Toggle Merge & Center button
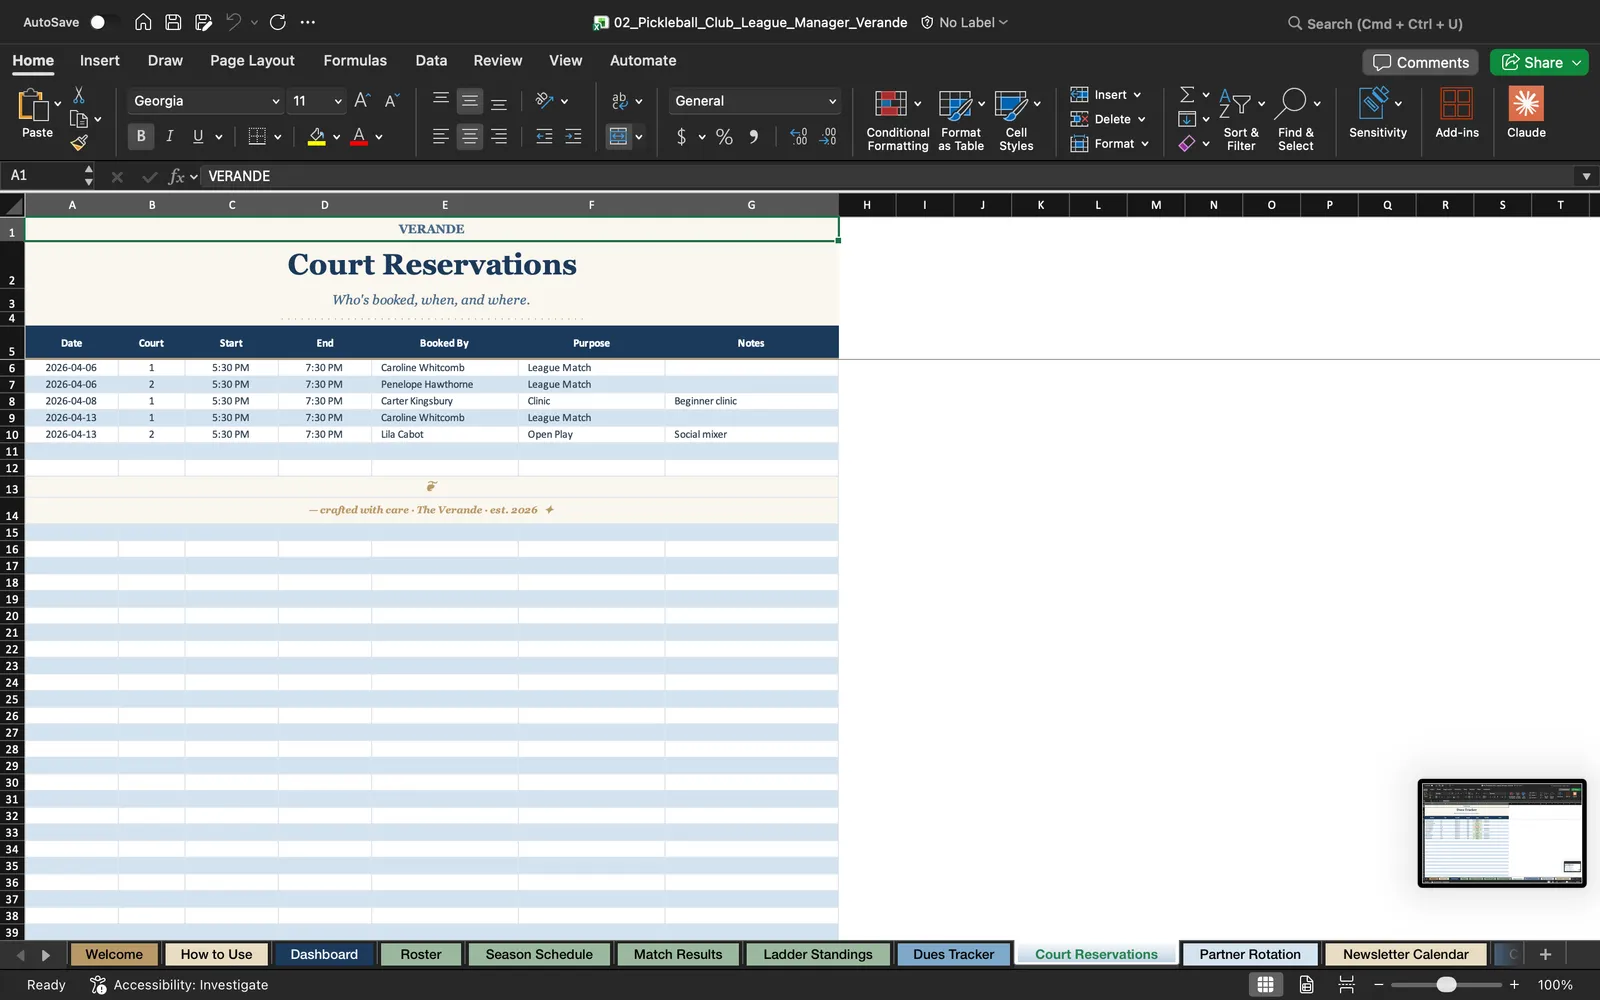The width and height of the screenshot is (1600, 1000). click(619, 137)
